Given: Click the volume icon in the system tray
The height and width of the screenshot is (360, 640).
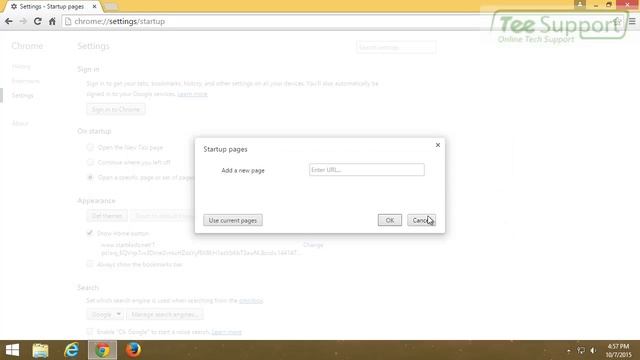Looking at the screenshot, I should (x=593, y=351).
